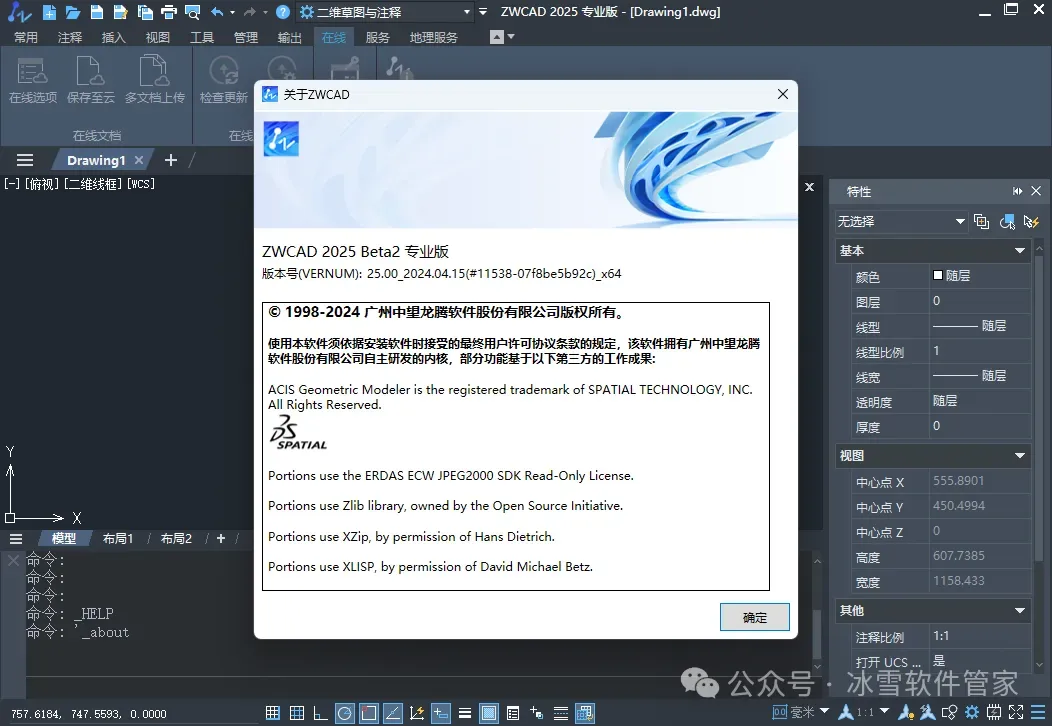The height and width of the screenshot is (726, 1052).
Task: Open the 无选择 selection dropdown in 特性 panel
Action: click(x=900, y=221)
